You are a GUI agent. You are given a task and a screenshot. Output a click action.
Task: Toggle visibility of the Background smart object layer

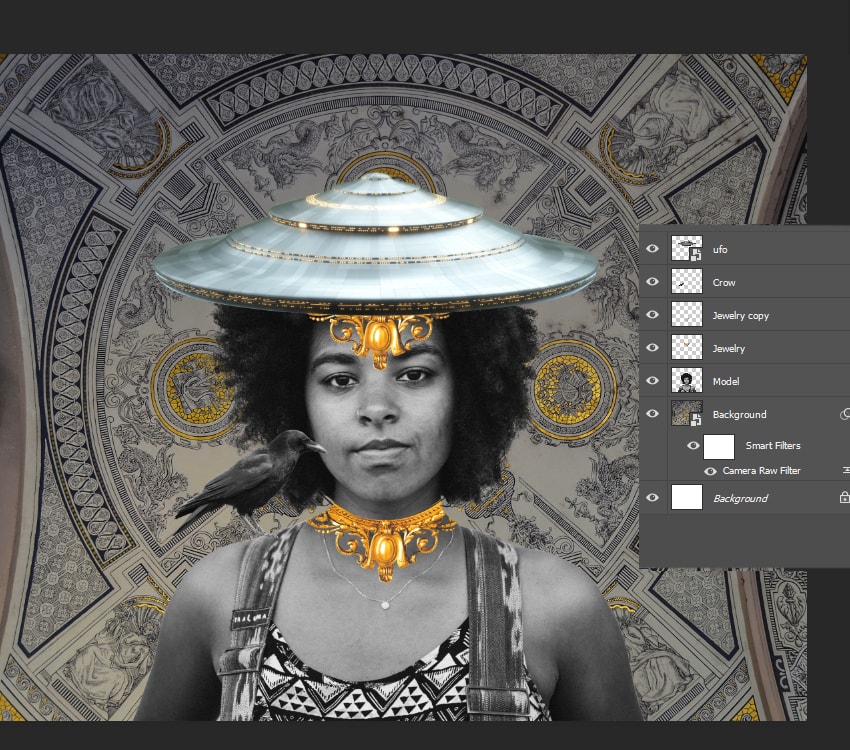[x=653, y=414]
